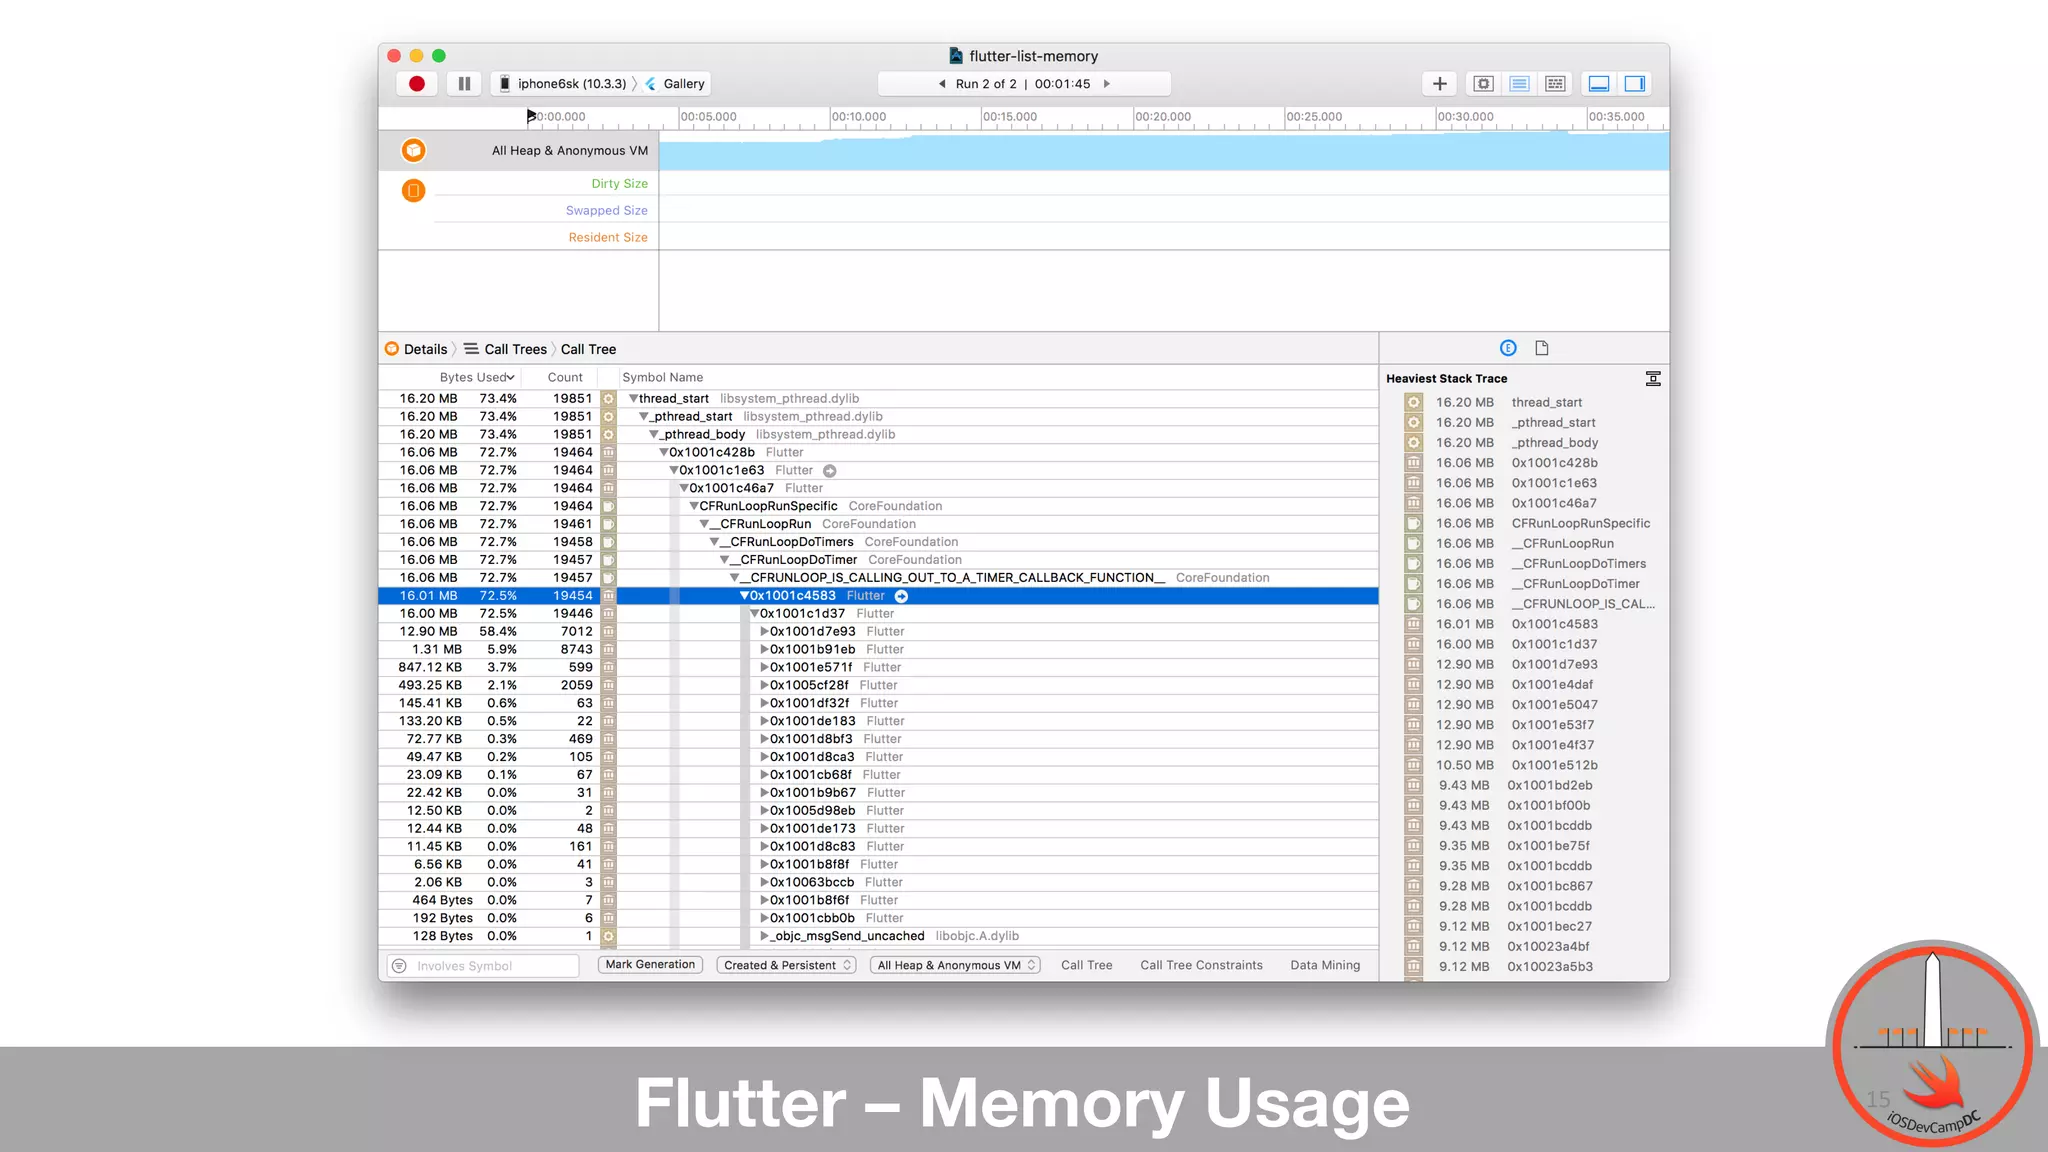Select All Heap & Anonymous VM instrument icon
Viewport: 2048px width, 1152px height.
click(x=413, y=150)
